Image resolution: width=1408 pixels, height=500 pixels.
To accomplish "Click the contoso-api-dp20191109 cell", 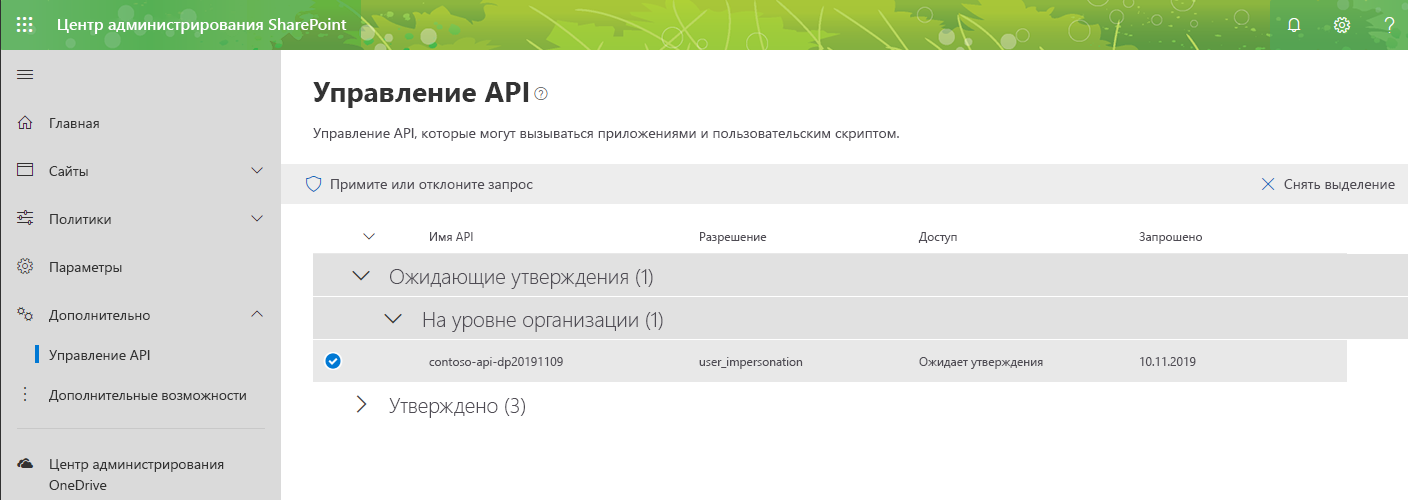I will pos(496,362).
